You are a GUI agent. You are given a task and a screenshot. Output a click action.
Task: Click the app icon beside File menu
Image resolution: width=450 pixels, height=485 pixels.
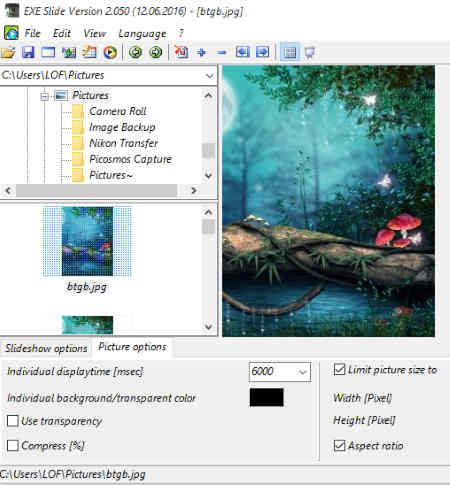[11, 33]
